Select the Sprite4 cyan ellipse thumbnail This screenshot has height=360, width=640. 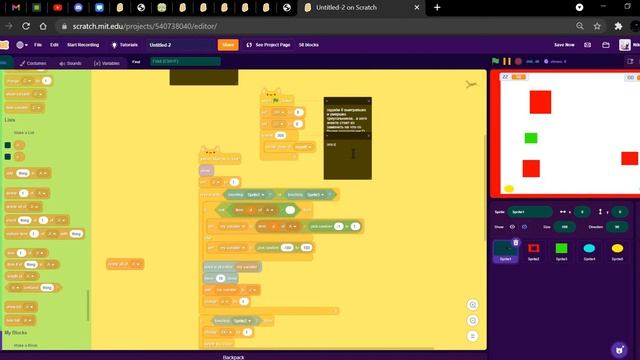589,251
